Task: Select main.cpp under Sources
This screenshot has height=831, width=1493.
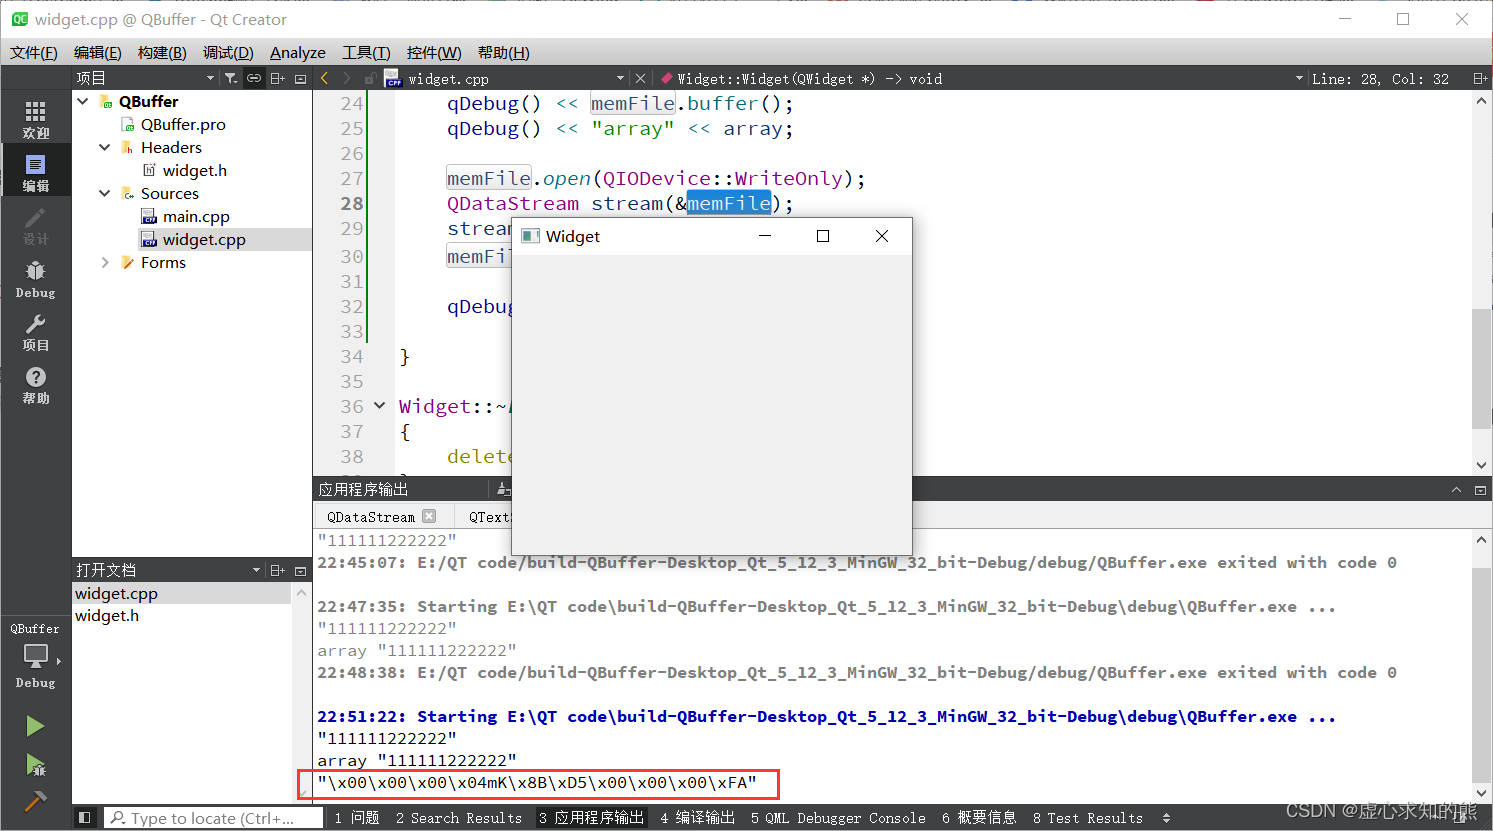Action: pyautogui.click(x=196, y=216)
